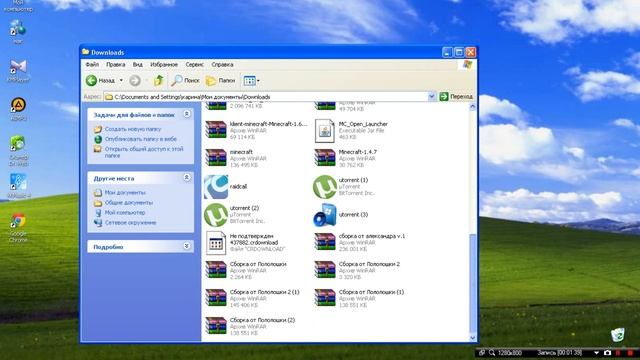
Task: Click the file list scrollbar down arrow
Action: pyautogui.click(x=473, y=338)
